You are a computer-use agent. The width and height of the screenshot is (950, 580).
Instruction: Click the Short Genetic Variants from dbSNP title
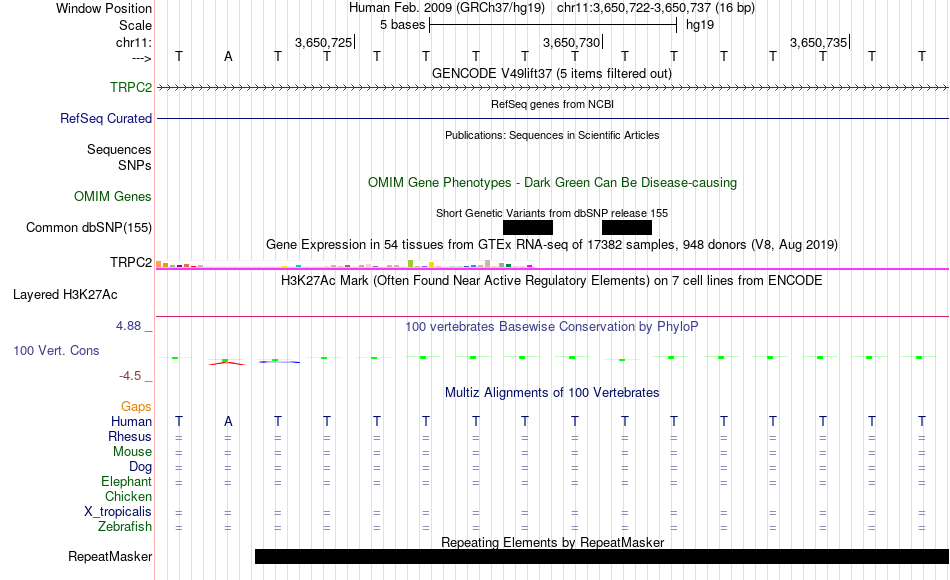point(552,213)
